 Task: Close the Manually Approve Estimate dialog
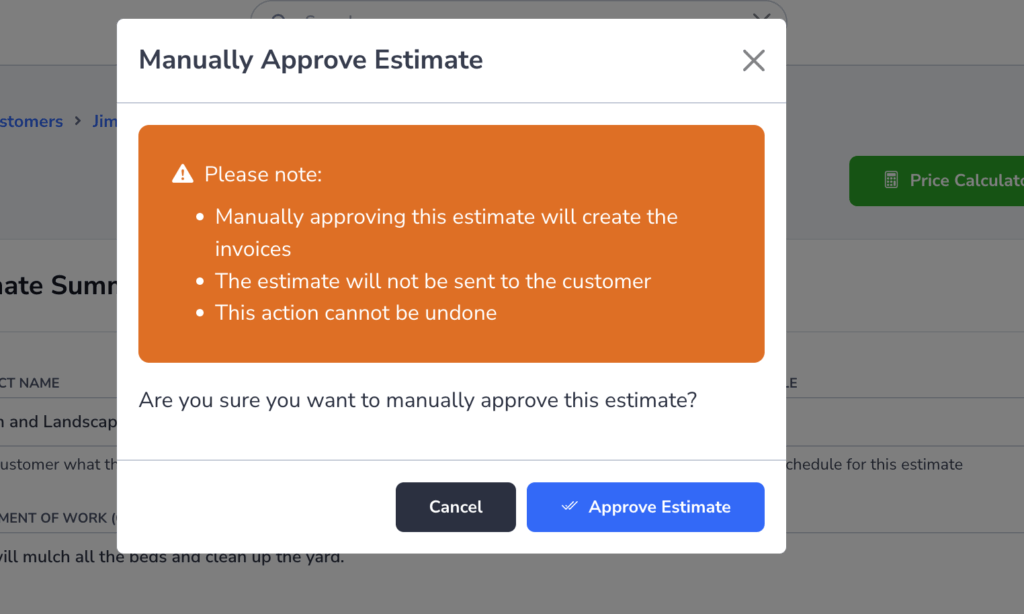[753, 61]
